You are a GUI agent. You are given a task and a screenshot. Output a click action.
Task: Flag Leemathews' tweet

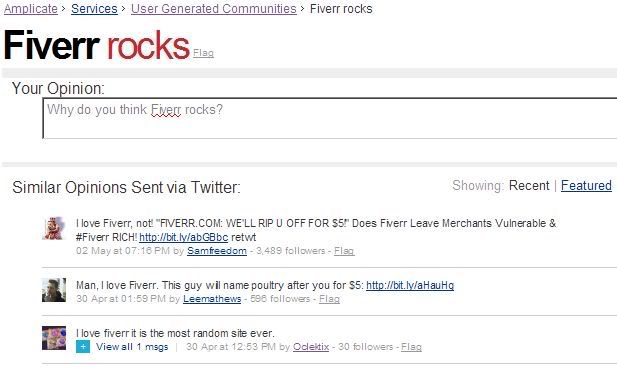[329, 299]
